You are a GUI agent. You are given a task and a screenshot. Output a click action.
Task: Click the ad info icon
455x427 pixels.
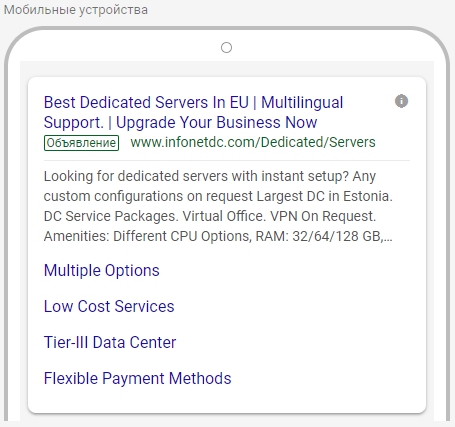[401, 101]
